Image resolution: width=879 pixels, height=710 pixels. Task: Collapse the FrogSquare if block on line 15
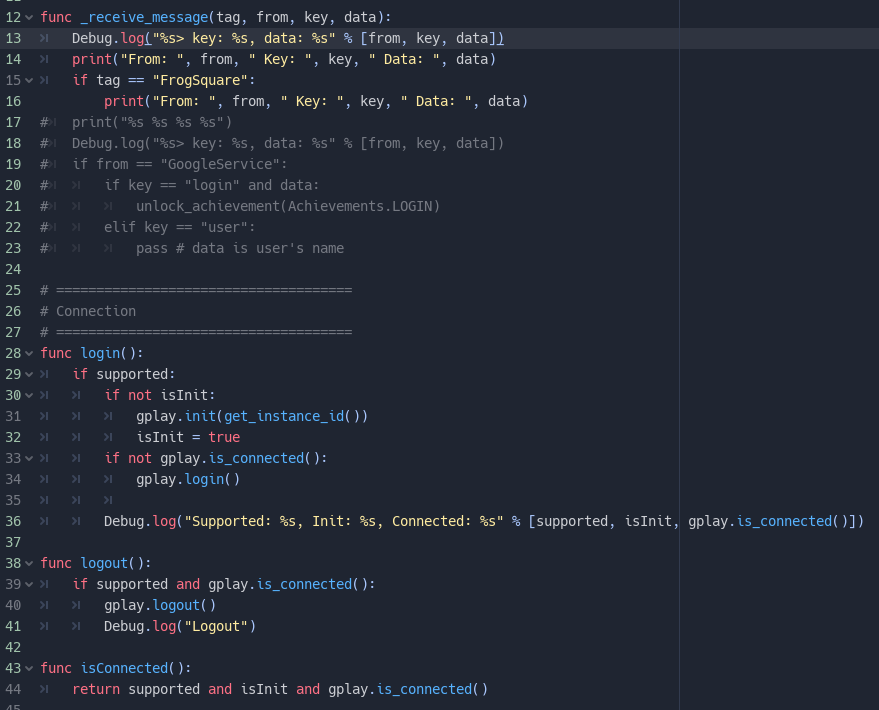click(28, 80)
